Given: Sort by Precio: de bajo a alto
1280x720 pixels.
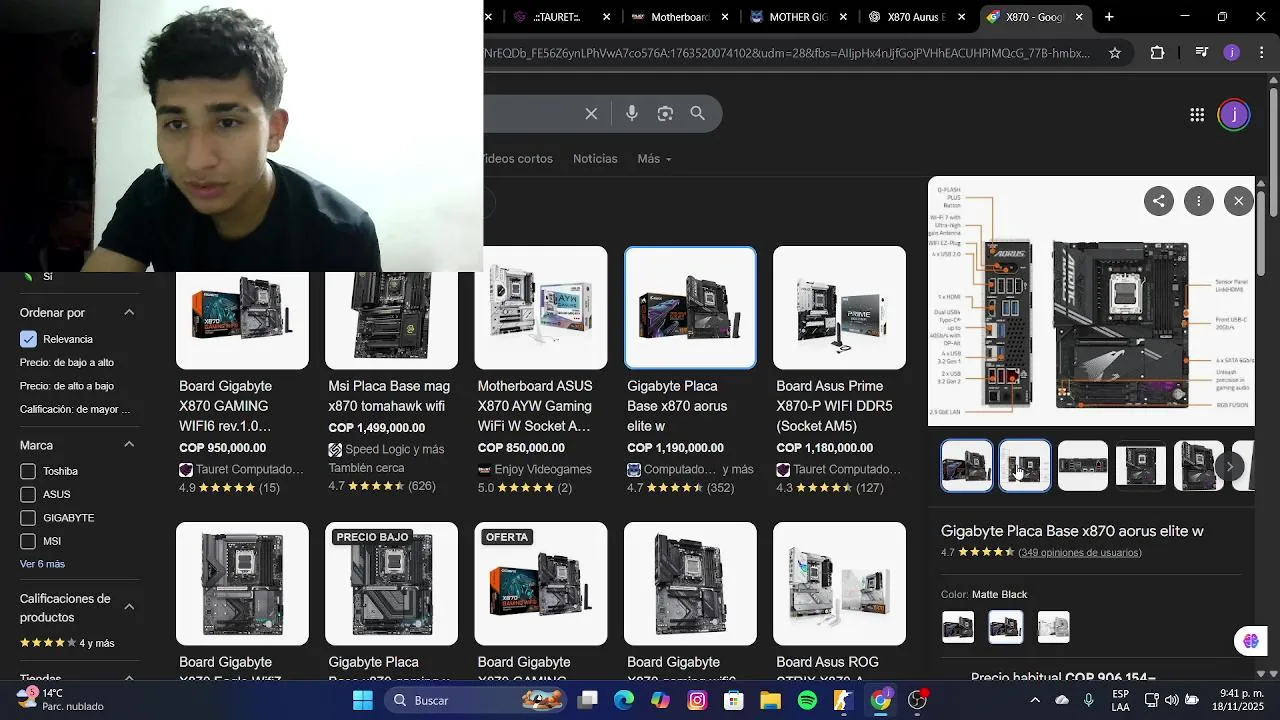Looking at the screenshot, I should click(67, 363).
